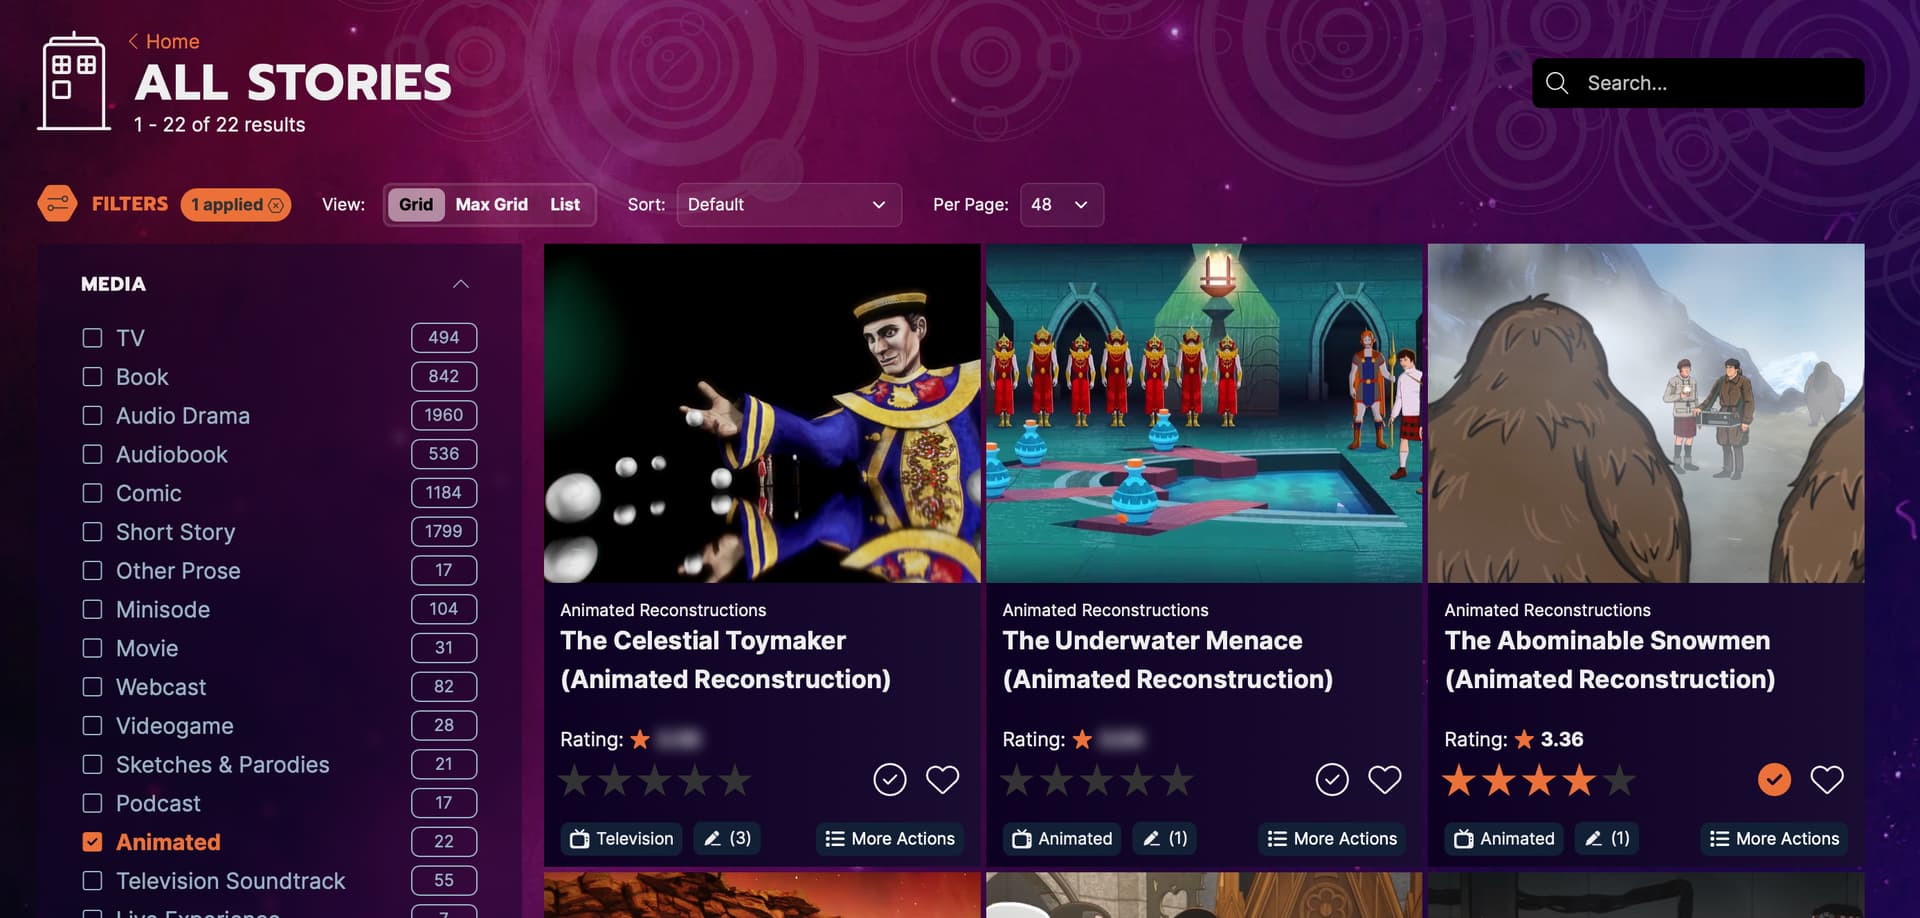Viewport: 1920px width, 918px height.
Task: Click Animated Reconstructions above Underwater Menace
Action: (1105, 610)
